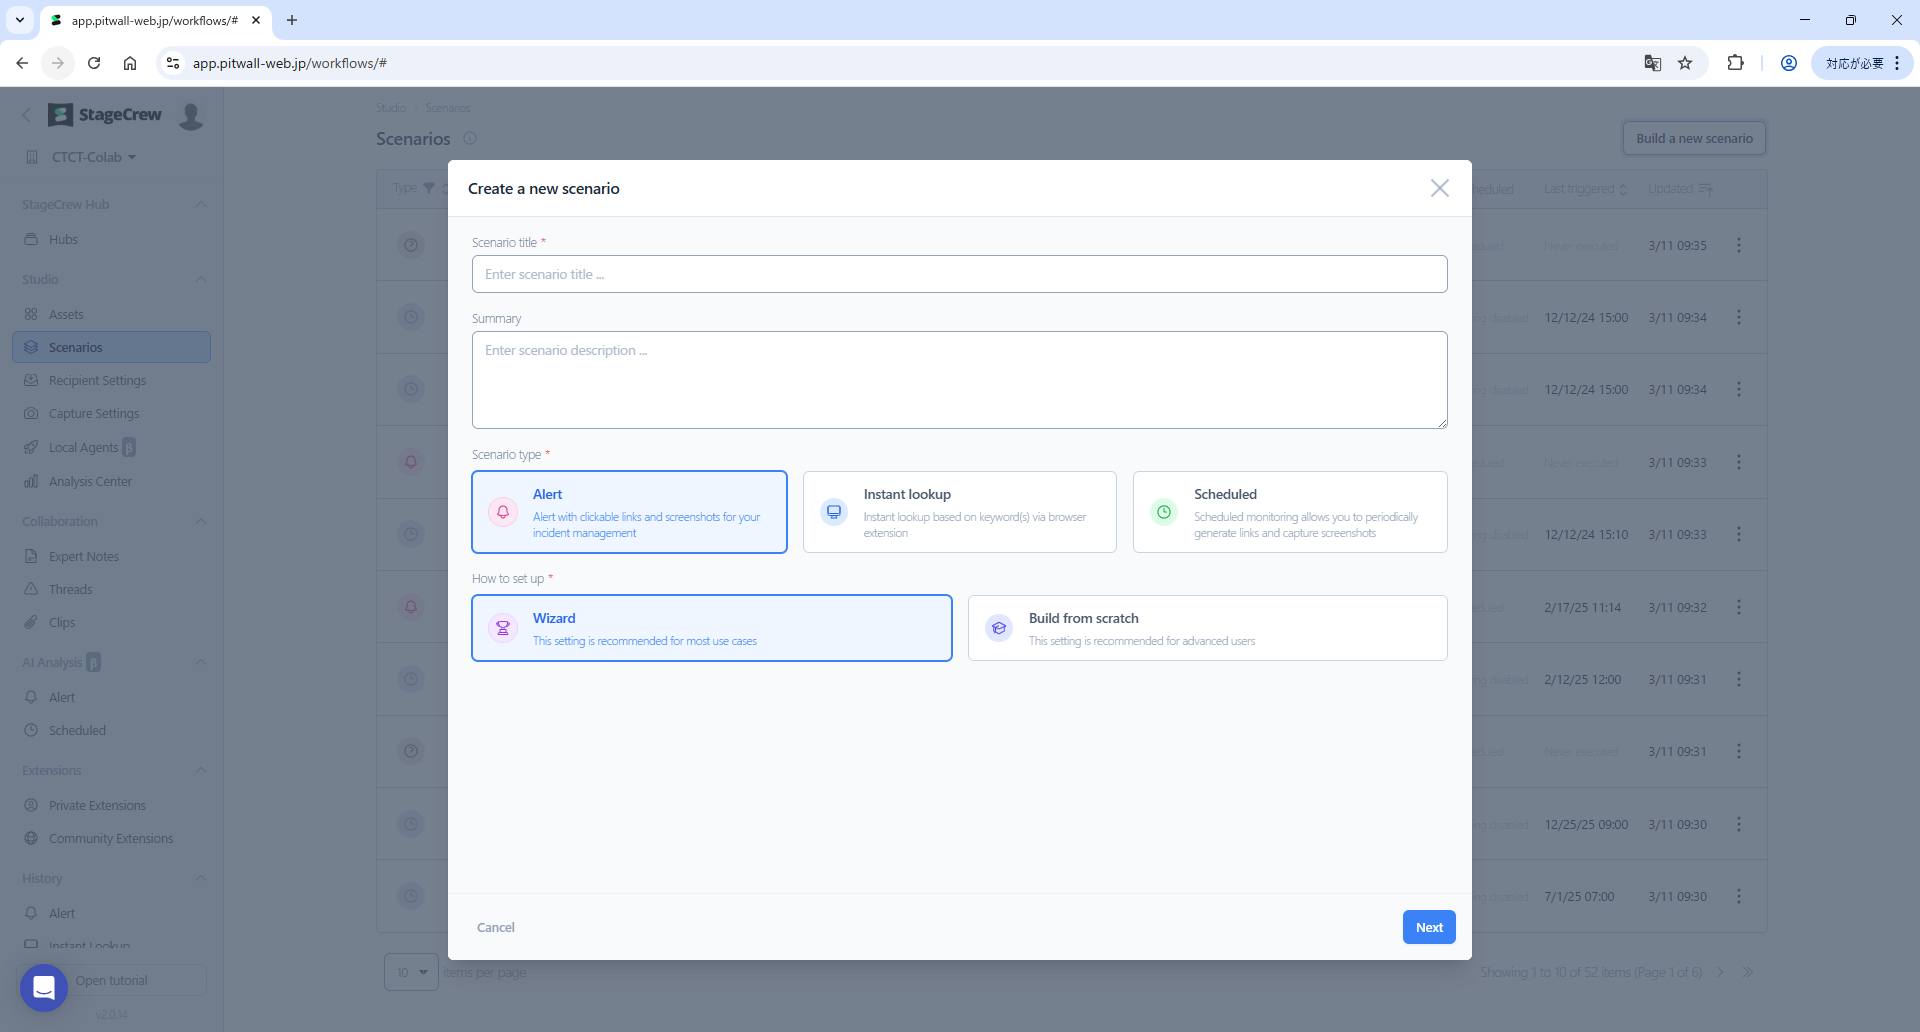Open the CTCT-Colab workspace dropdown
The width and height of the screenshot is (1920, 1032).
point(94,157)
